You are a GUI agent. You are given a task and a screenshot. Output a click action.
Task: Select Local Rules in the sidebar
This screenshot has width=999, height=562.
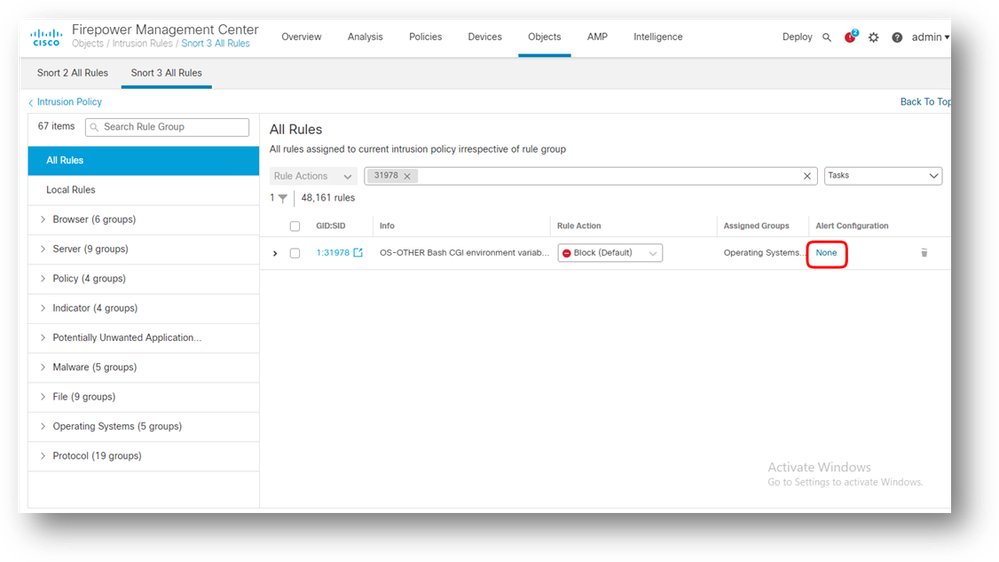pos(143,190)
